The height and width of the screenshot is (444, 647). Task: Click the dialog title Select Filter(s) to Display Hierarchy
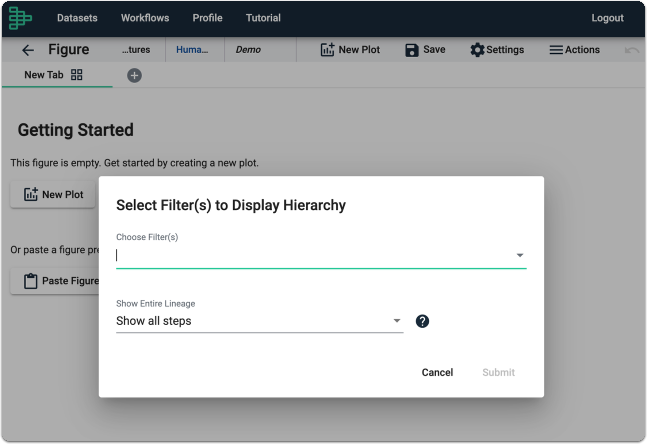pyautogui.click(x=231, y=205)
